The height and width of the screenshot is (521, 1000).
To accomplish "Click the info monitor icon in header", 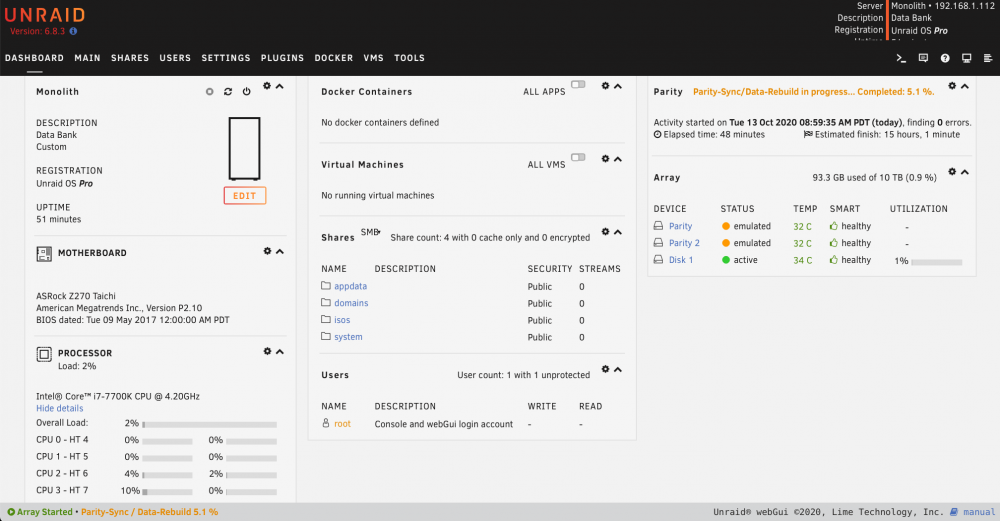I will click(966, 58).
